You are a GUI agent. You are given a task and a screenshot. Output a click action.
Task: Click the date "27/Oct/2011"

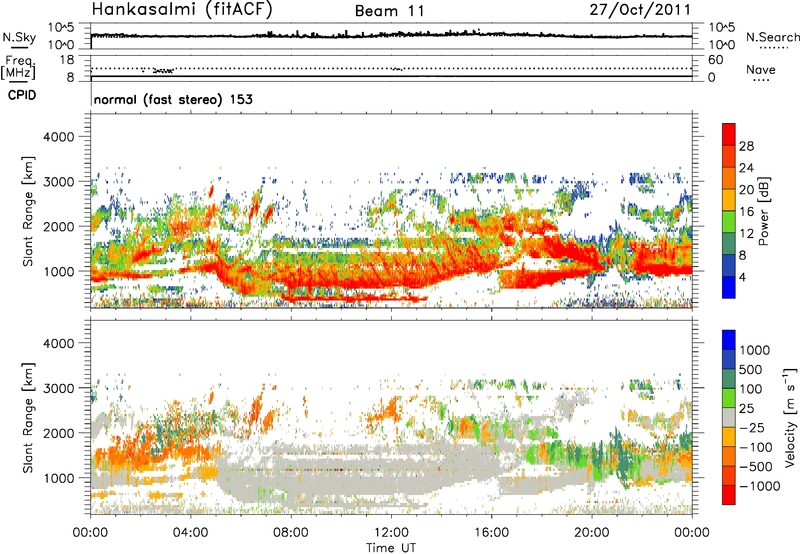[640, 10]
